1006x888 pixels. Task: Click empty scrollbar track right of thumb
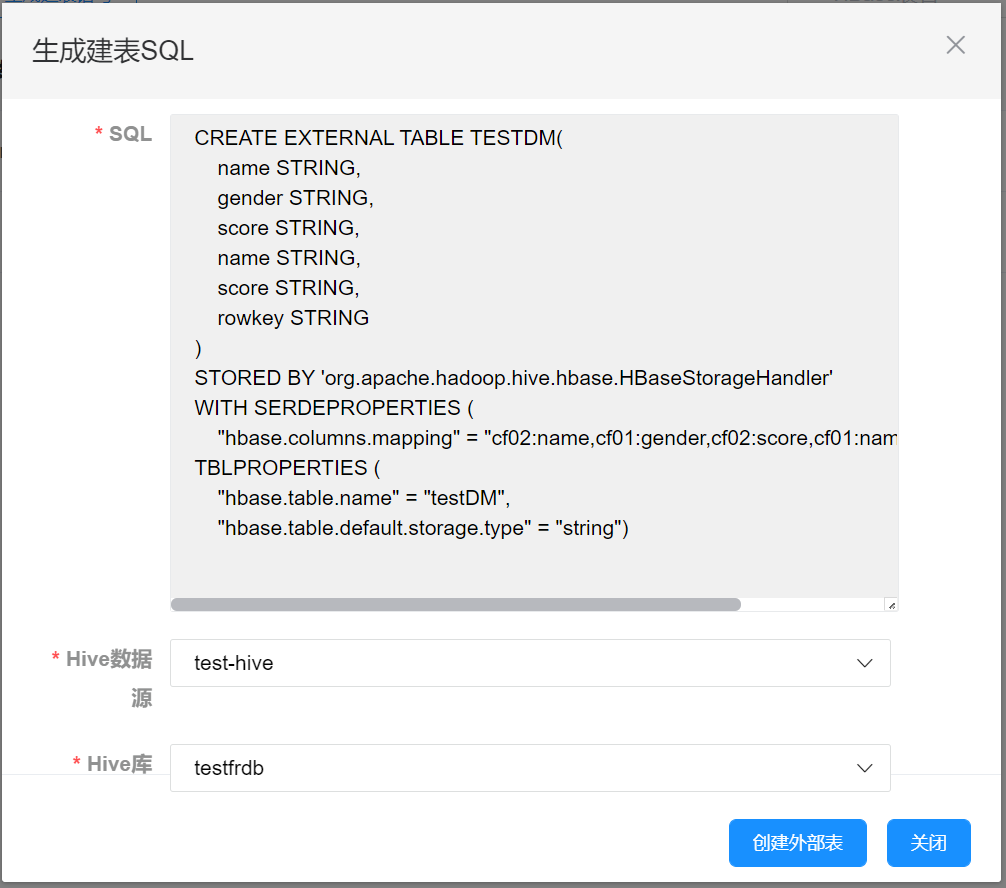tap(810, 604)
